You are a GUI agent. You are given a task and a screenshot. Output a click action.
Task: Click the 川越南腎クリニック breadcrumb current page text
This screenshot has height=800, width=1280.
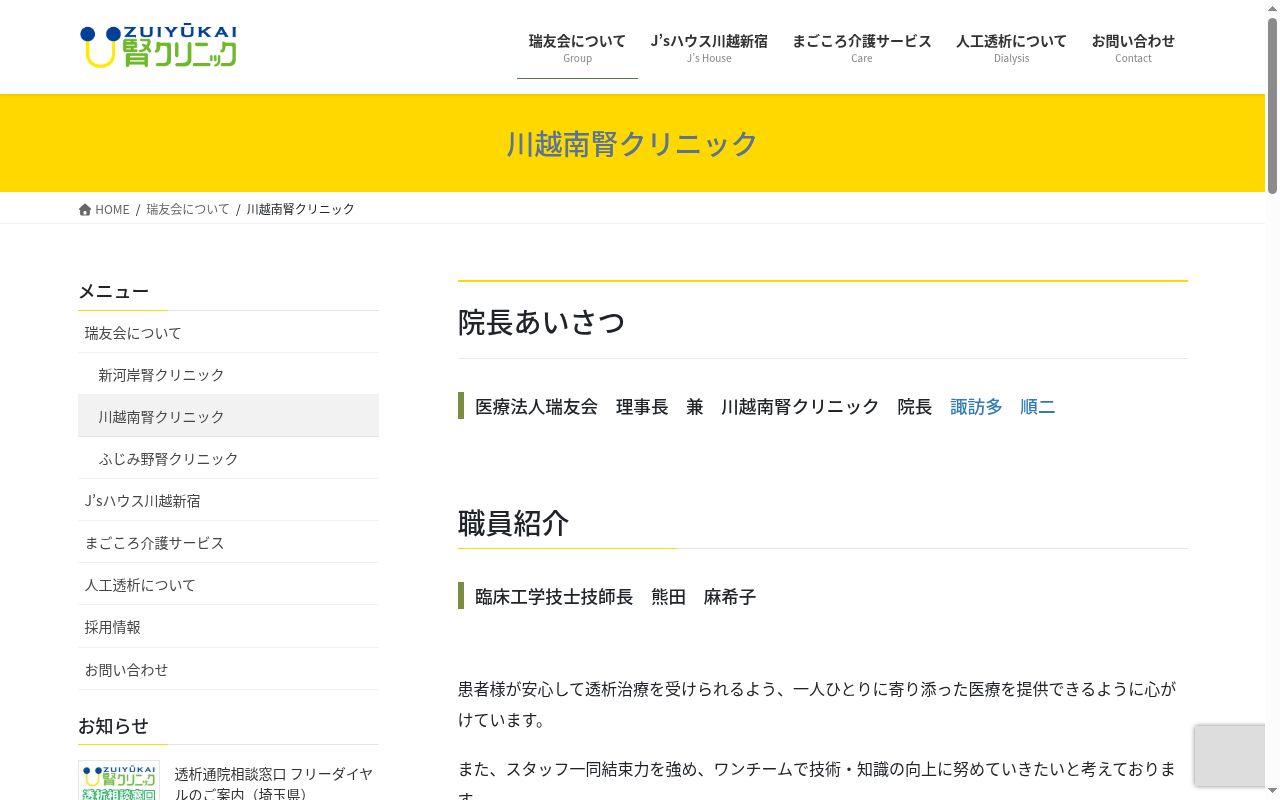(300, 209)
